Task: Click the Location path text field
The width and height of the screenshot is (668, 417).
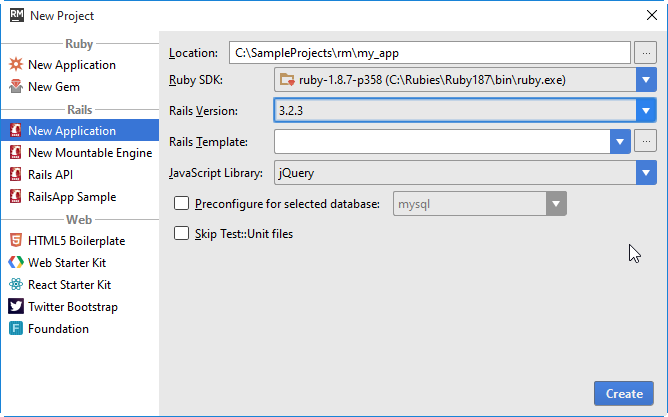Action: [428, 52]
